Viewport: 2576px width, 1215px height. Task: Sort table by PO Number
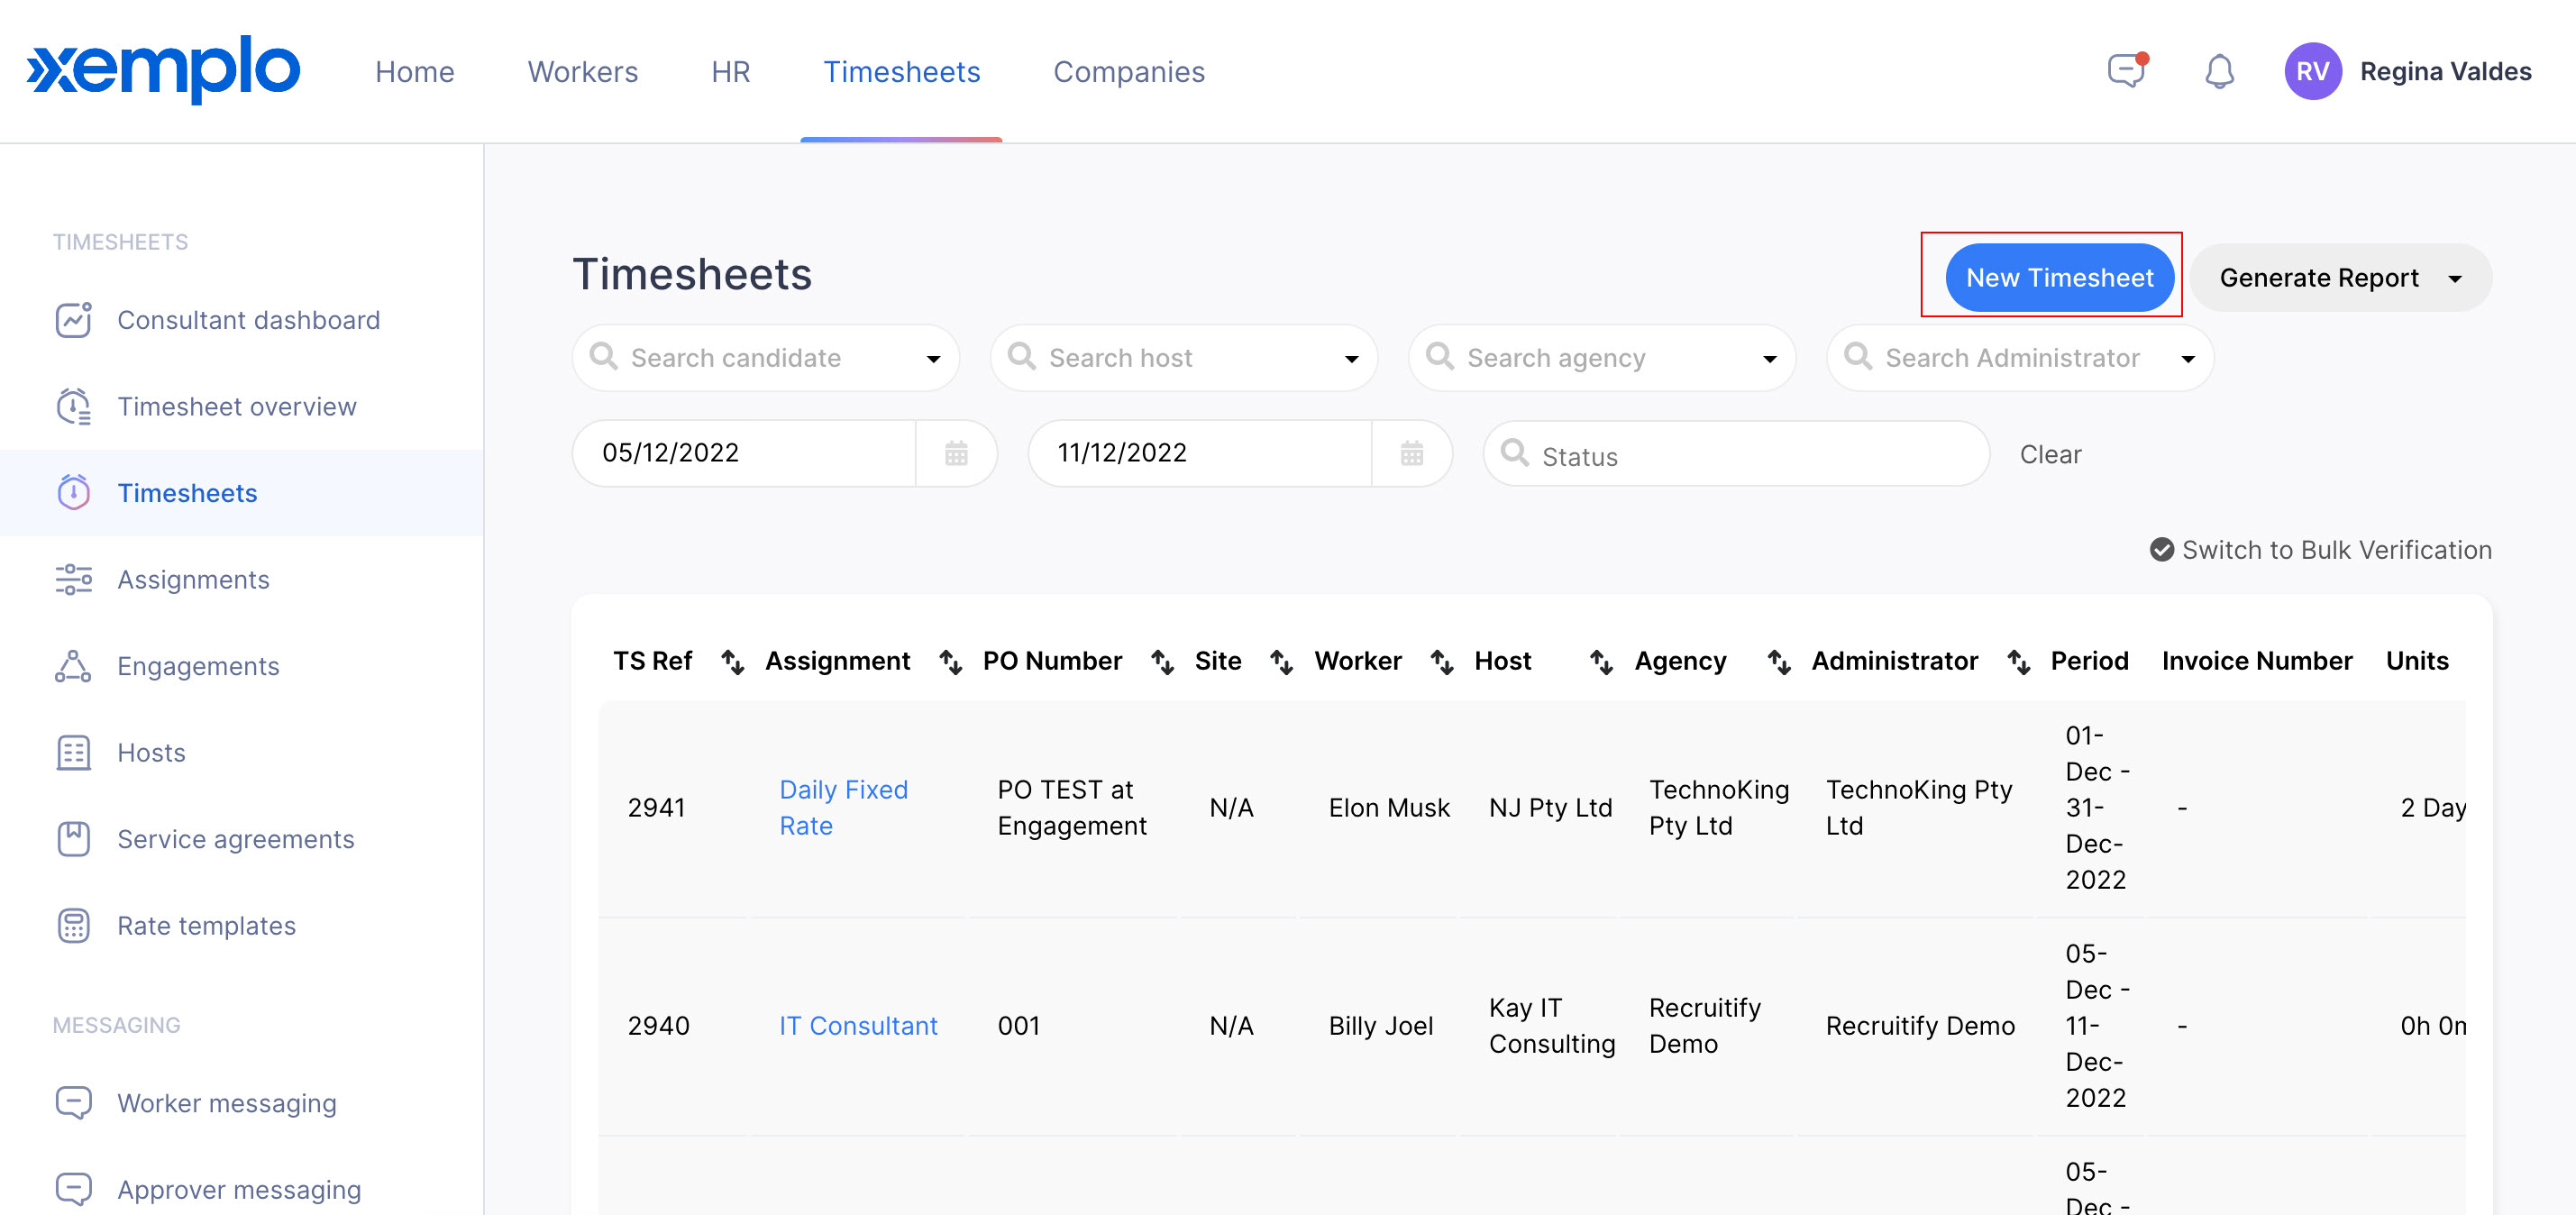(x=1162, y=662)
